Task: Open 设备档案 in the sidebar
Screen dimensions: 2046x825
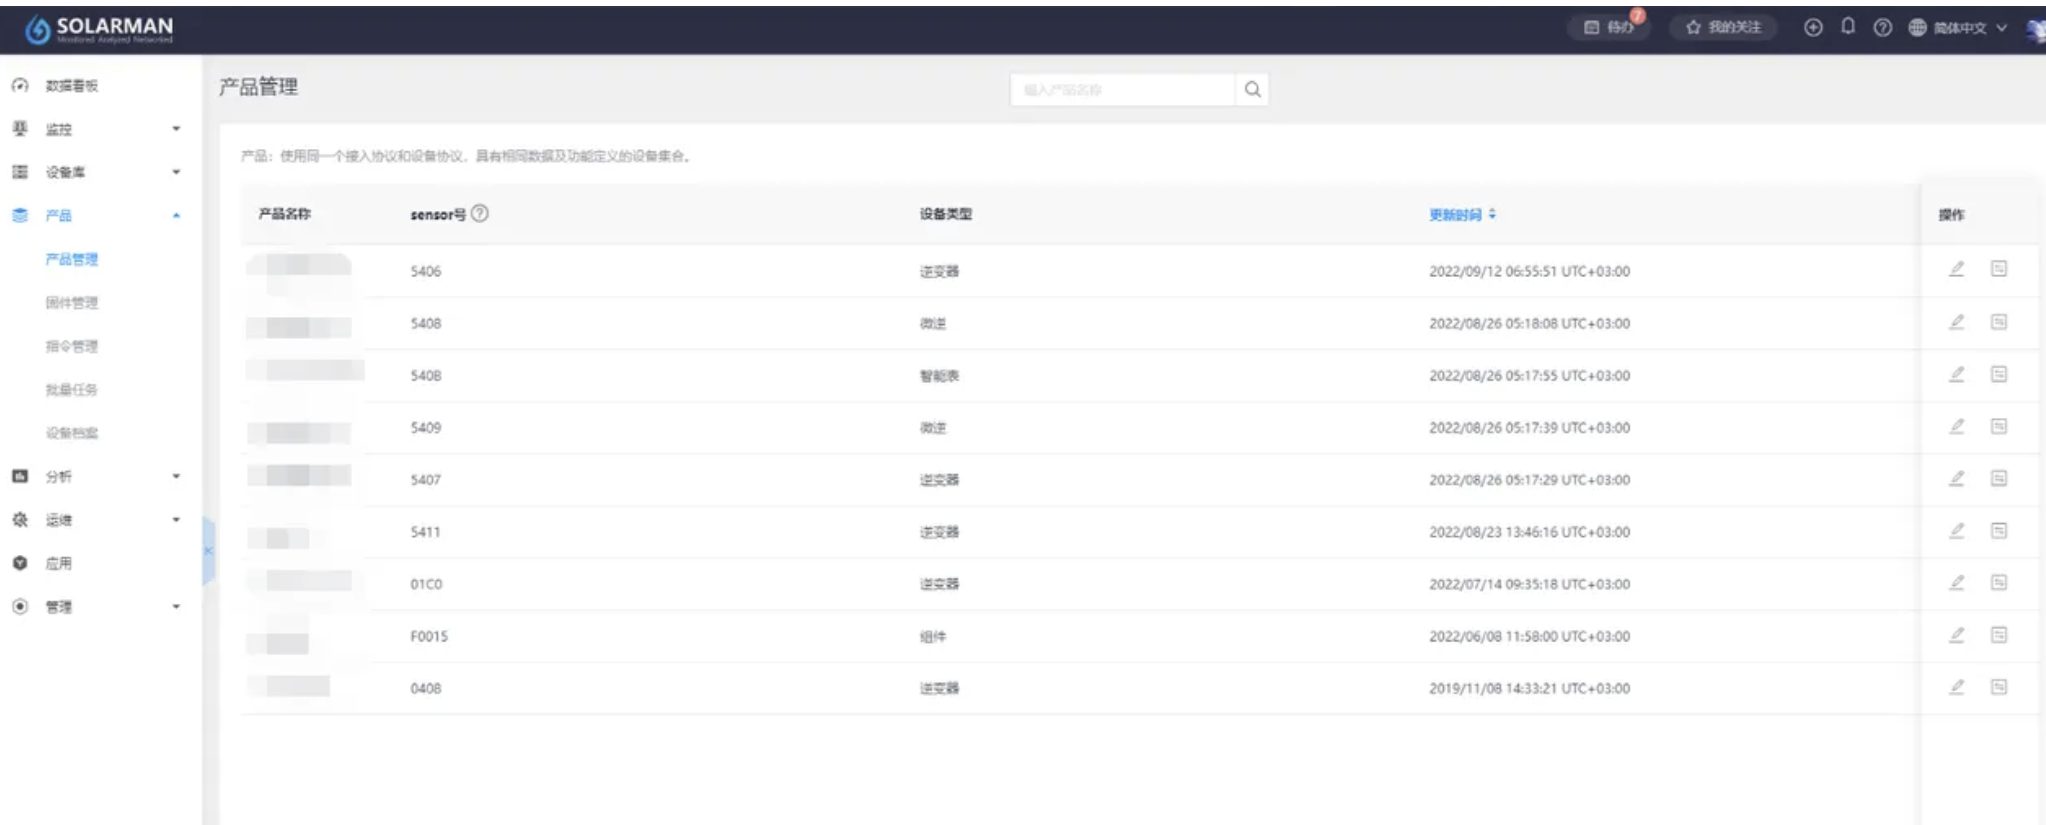Action: click(72, 433)
